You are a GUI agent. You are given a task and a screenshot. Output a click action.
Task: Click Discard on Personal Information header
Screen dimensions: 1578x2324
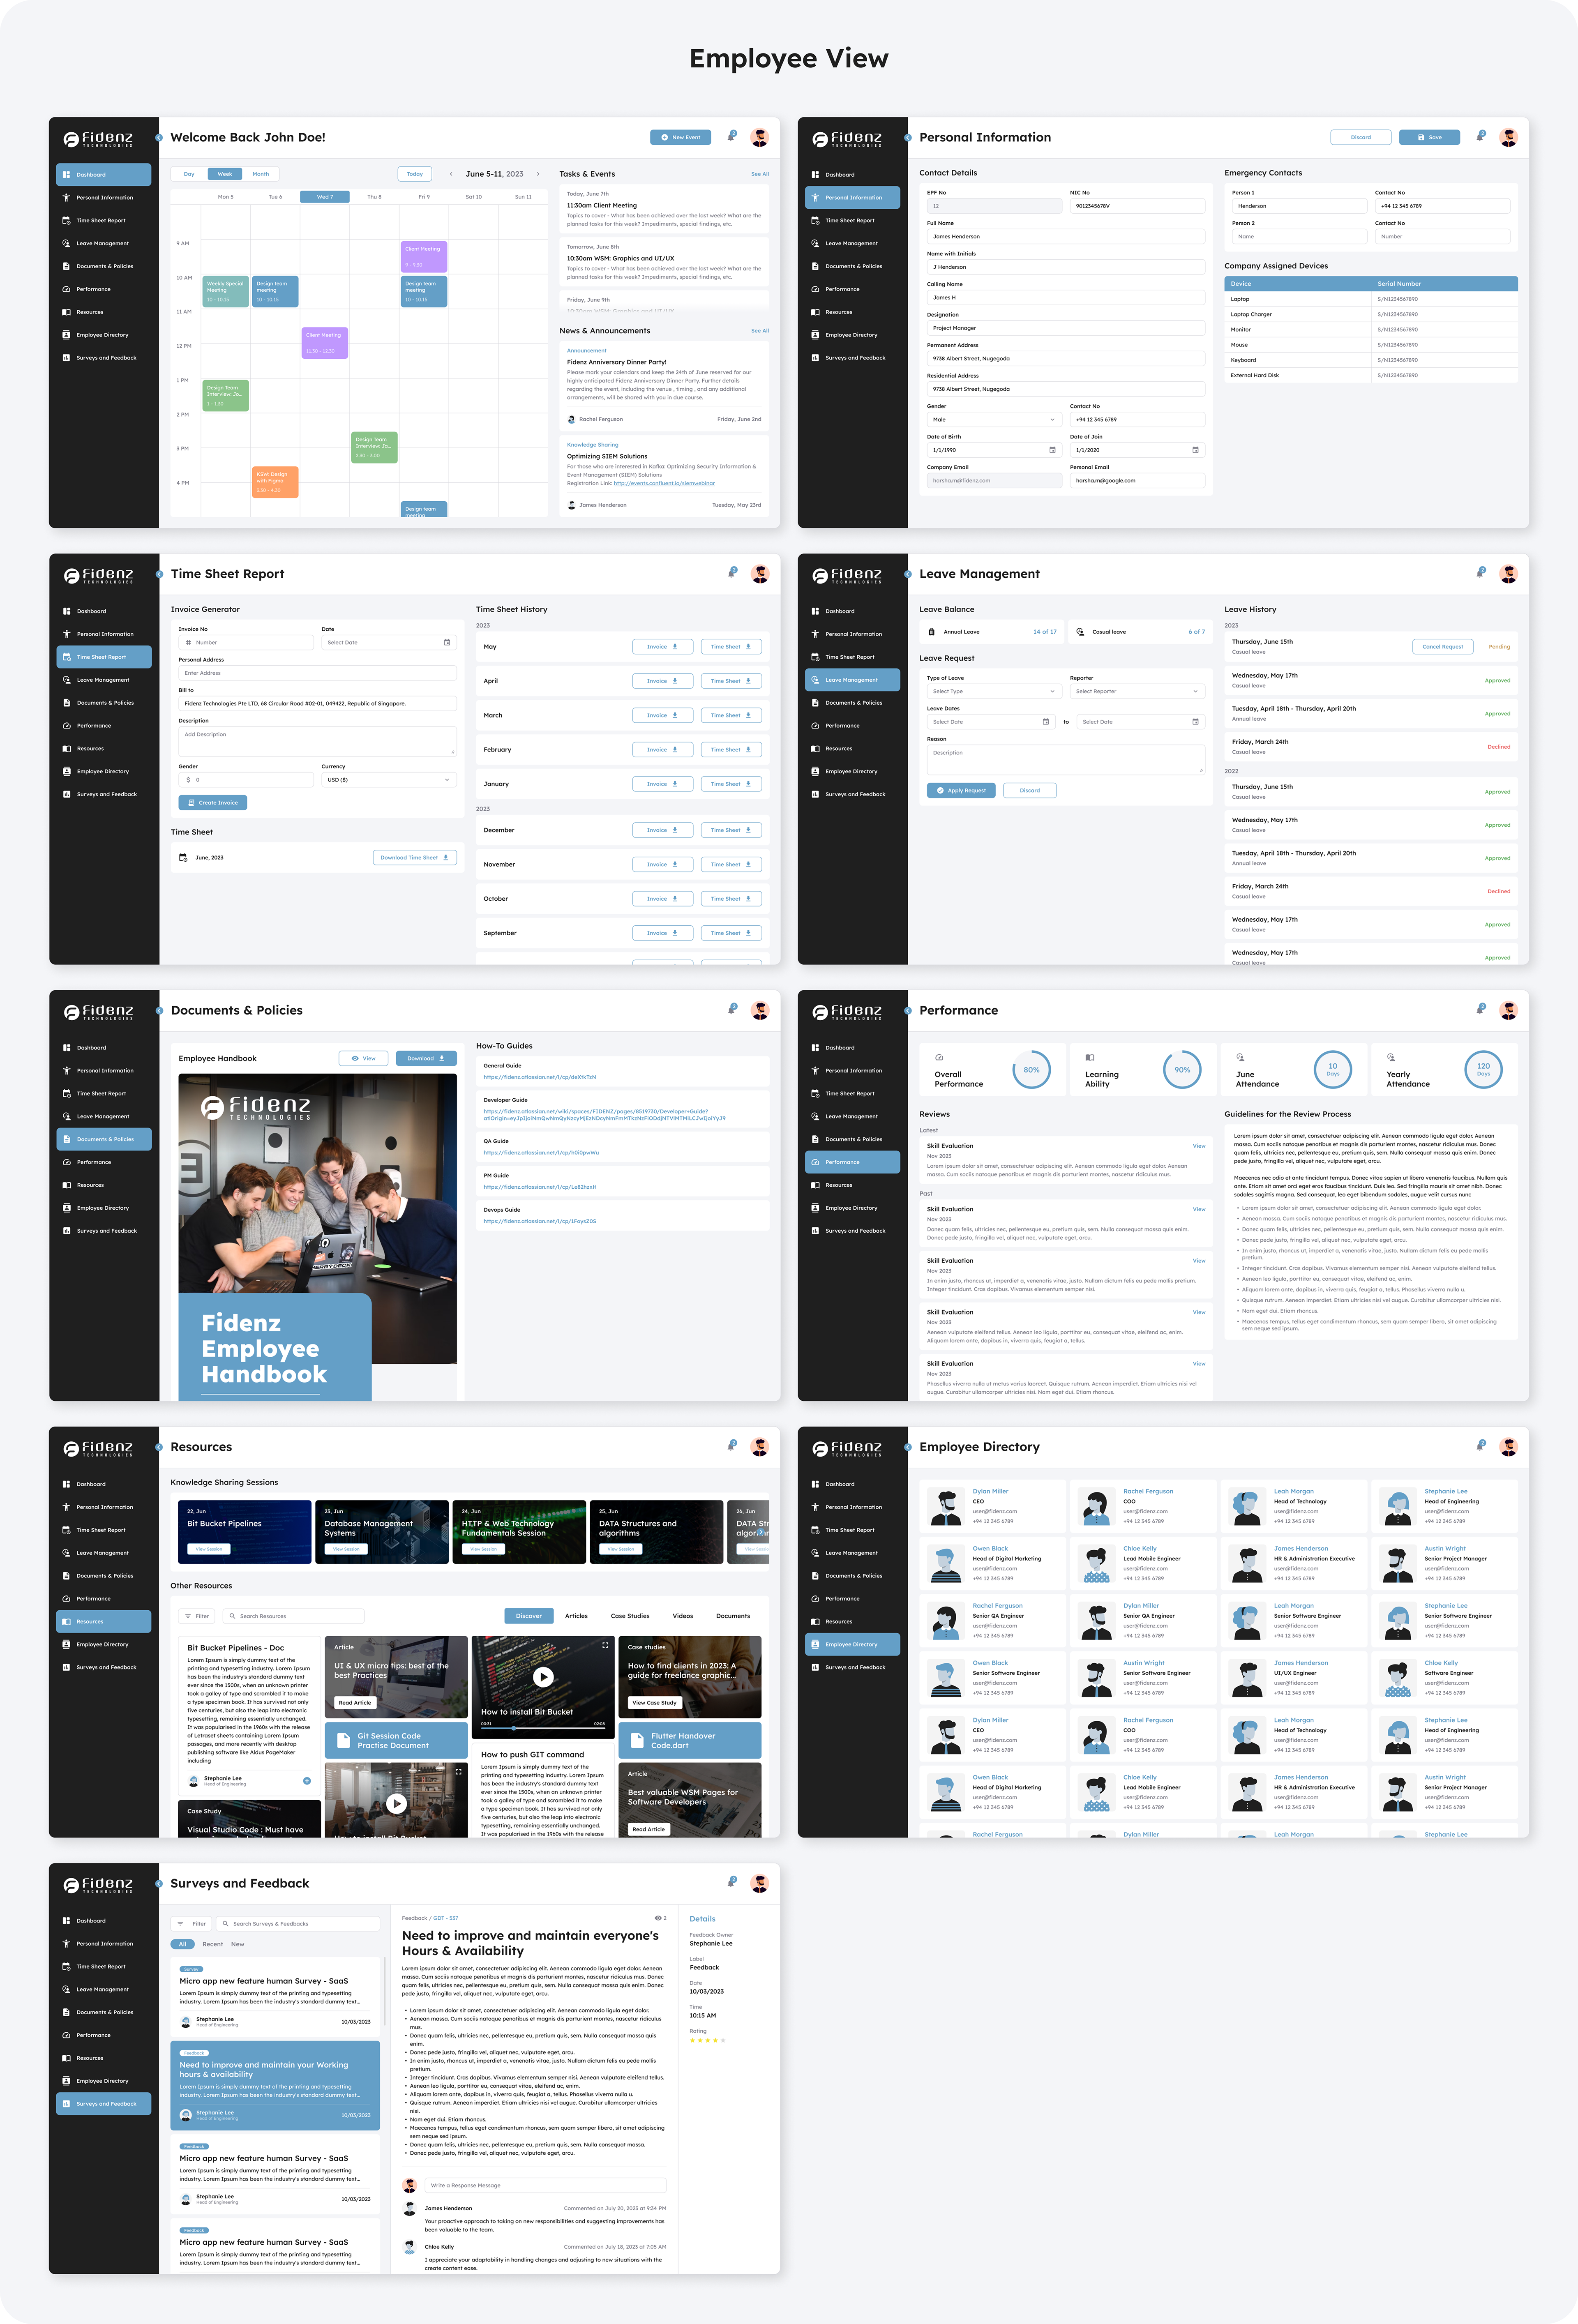[x=1361, y=137]
